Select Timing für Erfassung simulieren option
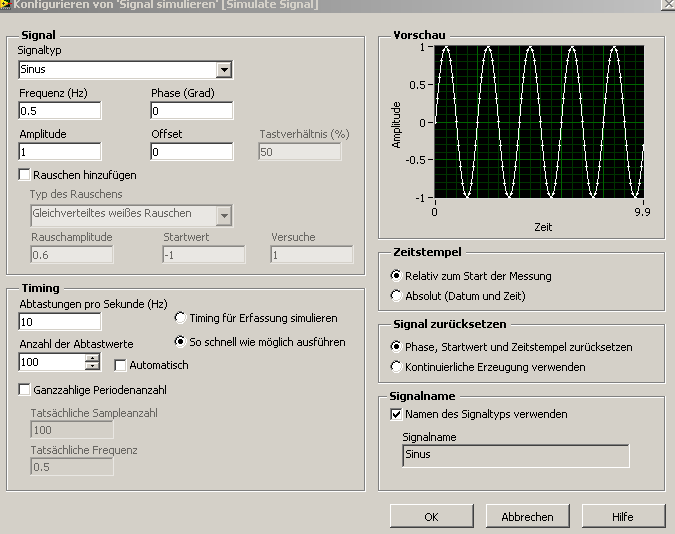The image size is (675, 534). point(180,318)
